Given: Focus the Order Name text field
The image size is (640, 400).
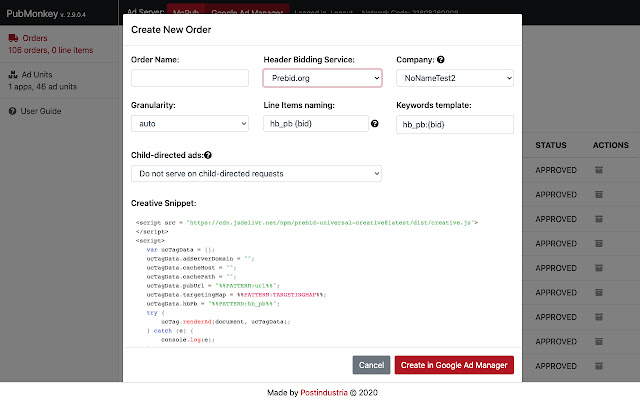Looking at the screenshot, I should click(190, 77).
